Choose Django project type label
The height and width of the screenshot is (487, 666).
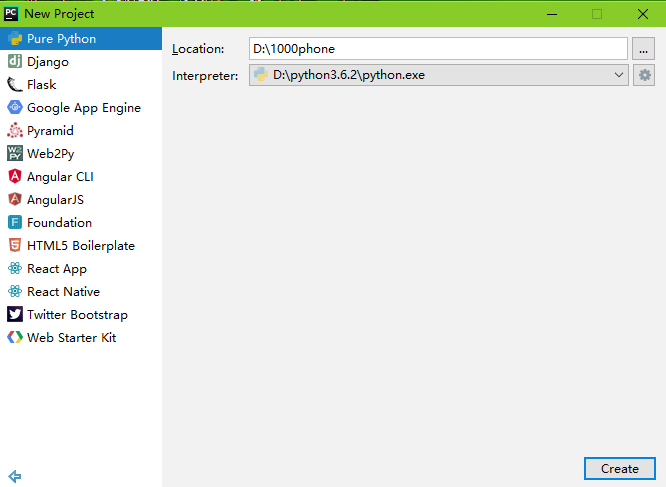pyautogui.click(x=48, y=62)
